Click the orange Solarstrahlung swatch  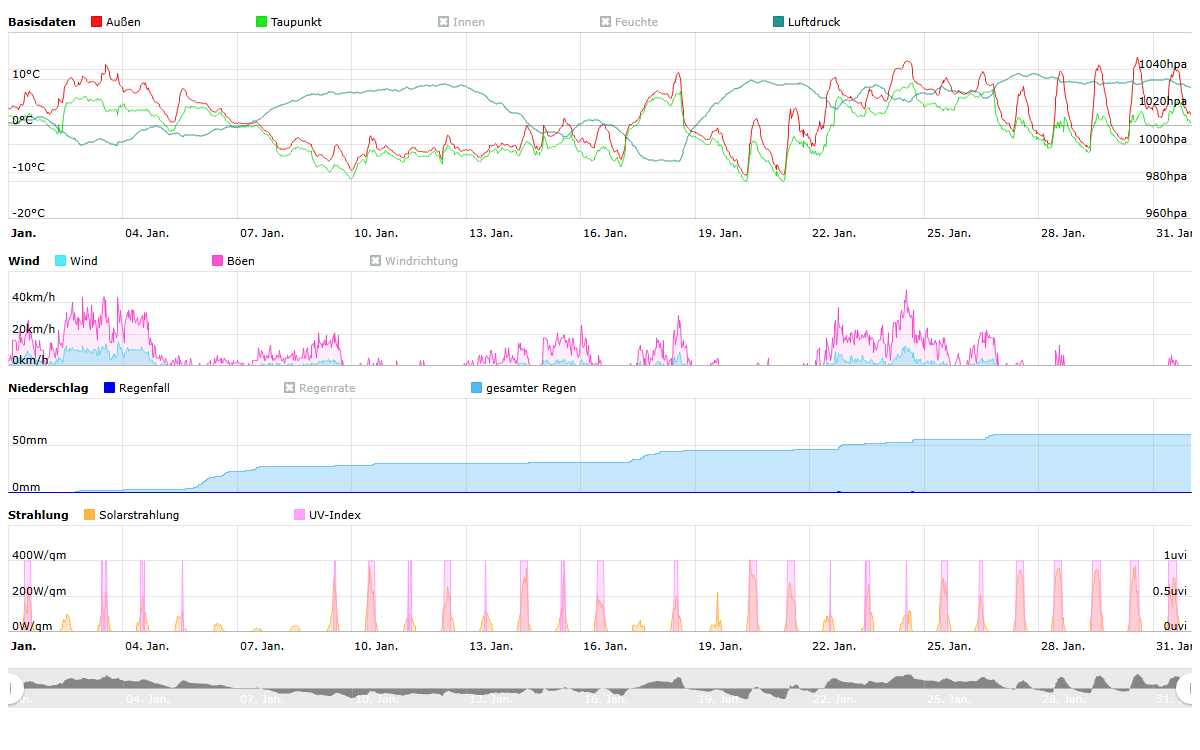(90, 515)
